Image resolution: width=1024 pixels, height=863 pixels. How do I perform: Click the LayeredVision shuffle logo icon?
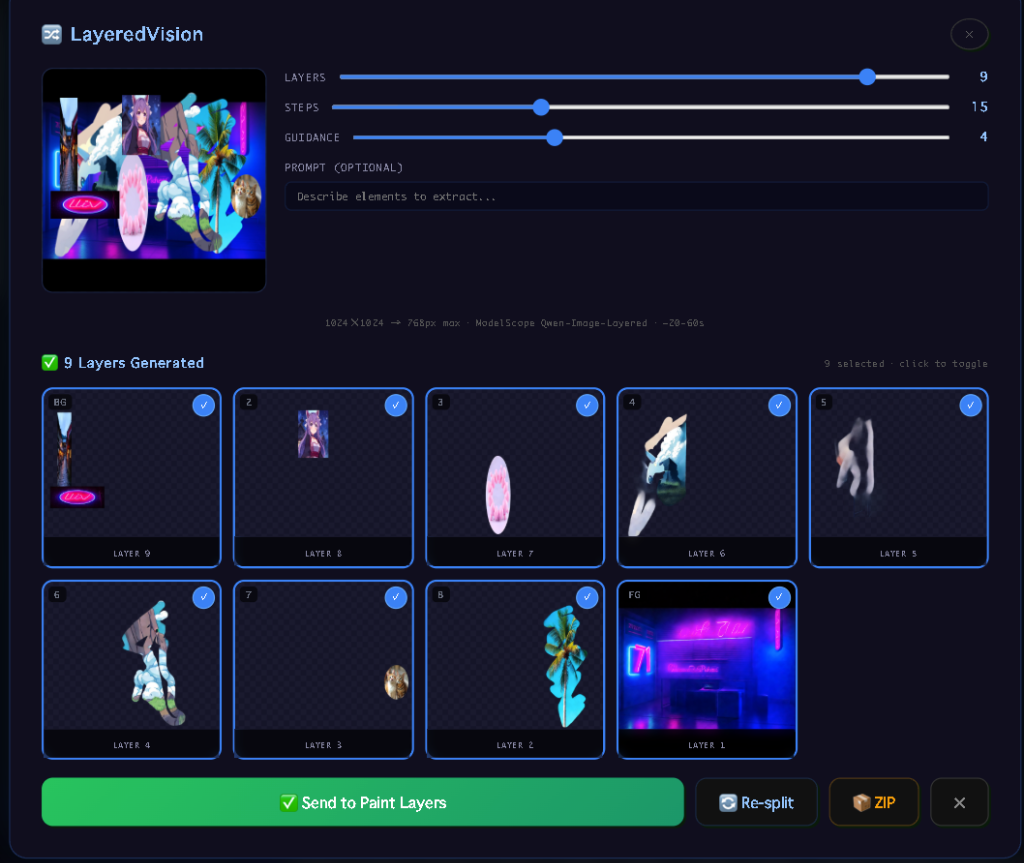[52, 34]
